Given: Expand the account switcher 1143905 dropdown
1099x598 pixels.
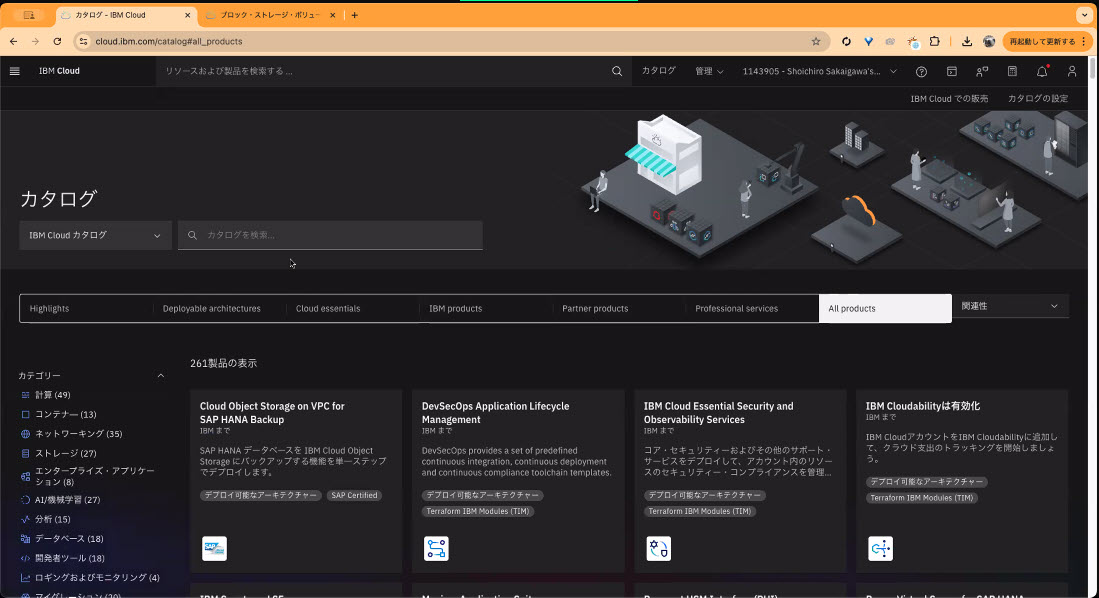Looking at the screenshot, I should pos(819,71).
